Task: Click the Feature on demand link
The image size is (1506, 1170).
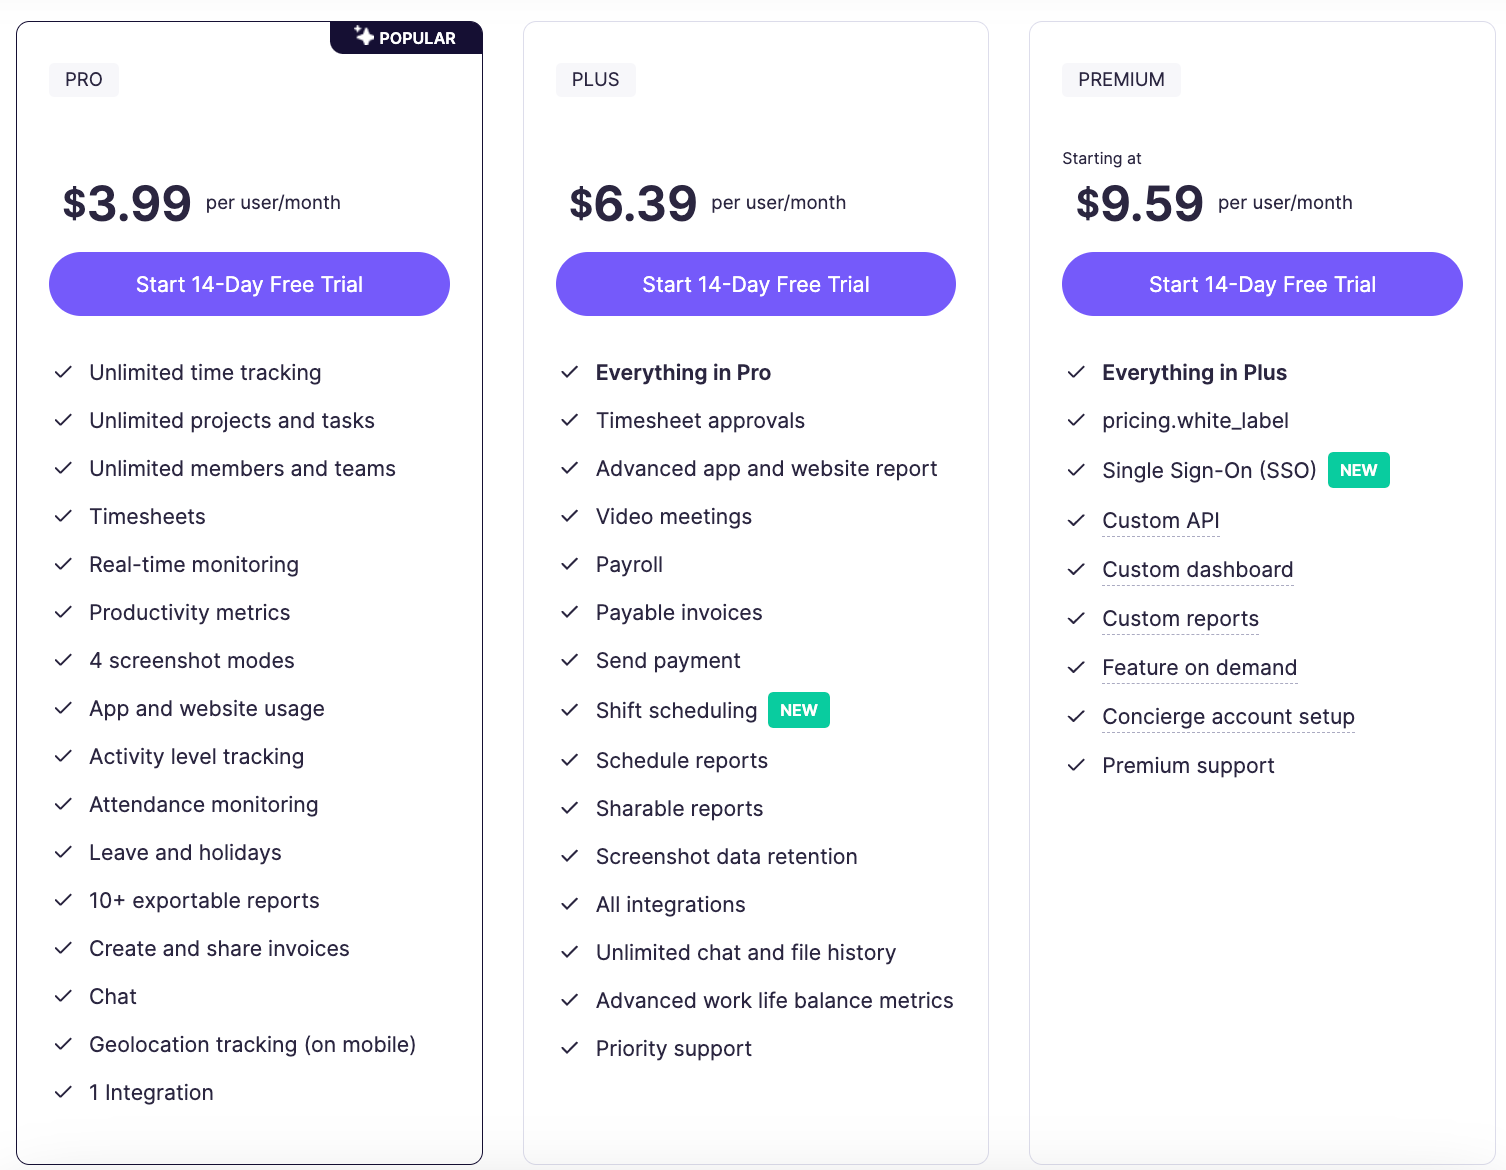Action: [1199, 667]
